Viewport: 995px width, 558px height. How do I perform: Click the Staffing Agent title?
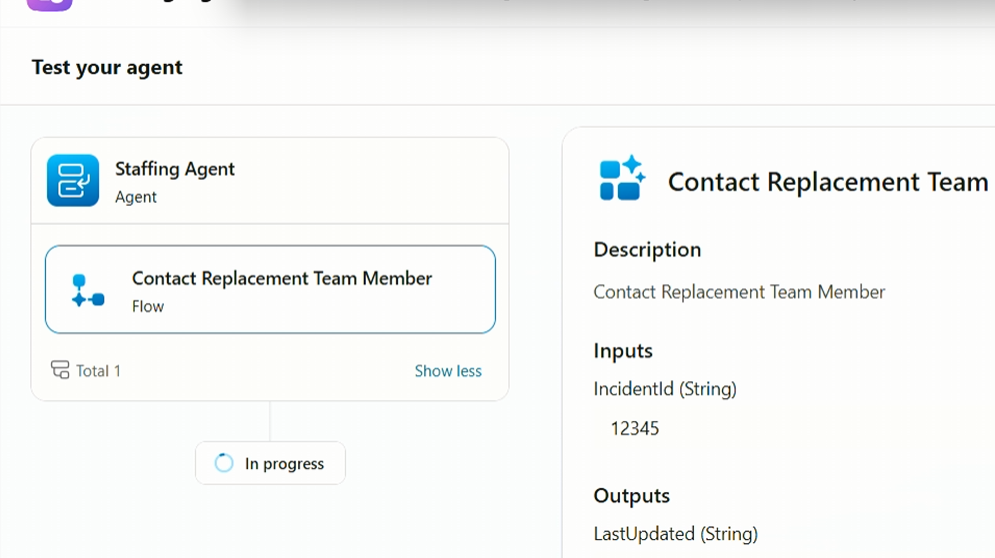click(x=175, y=169)
